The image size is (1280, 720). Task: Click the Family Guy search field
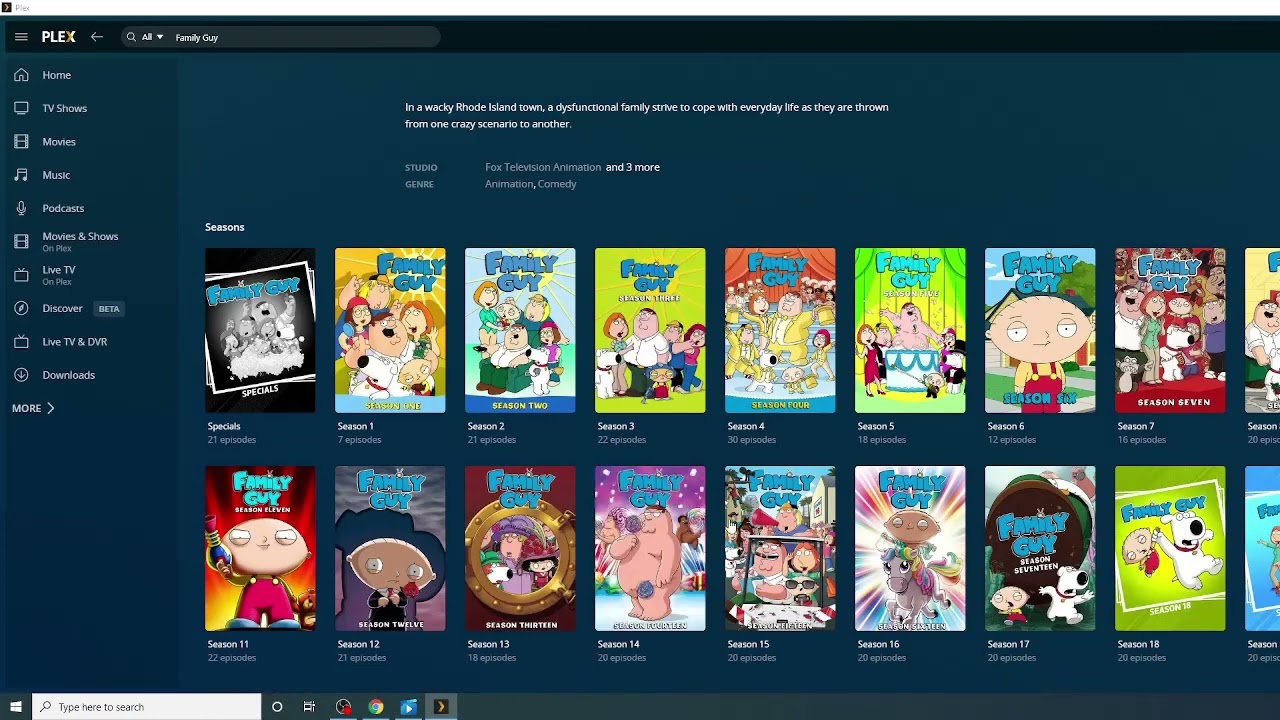pyautogui.click(x=300, y=37)
